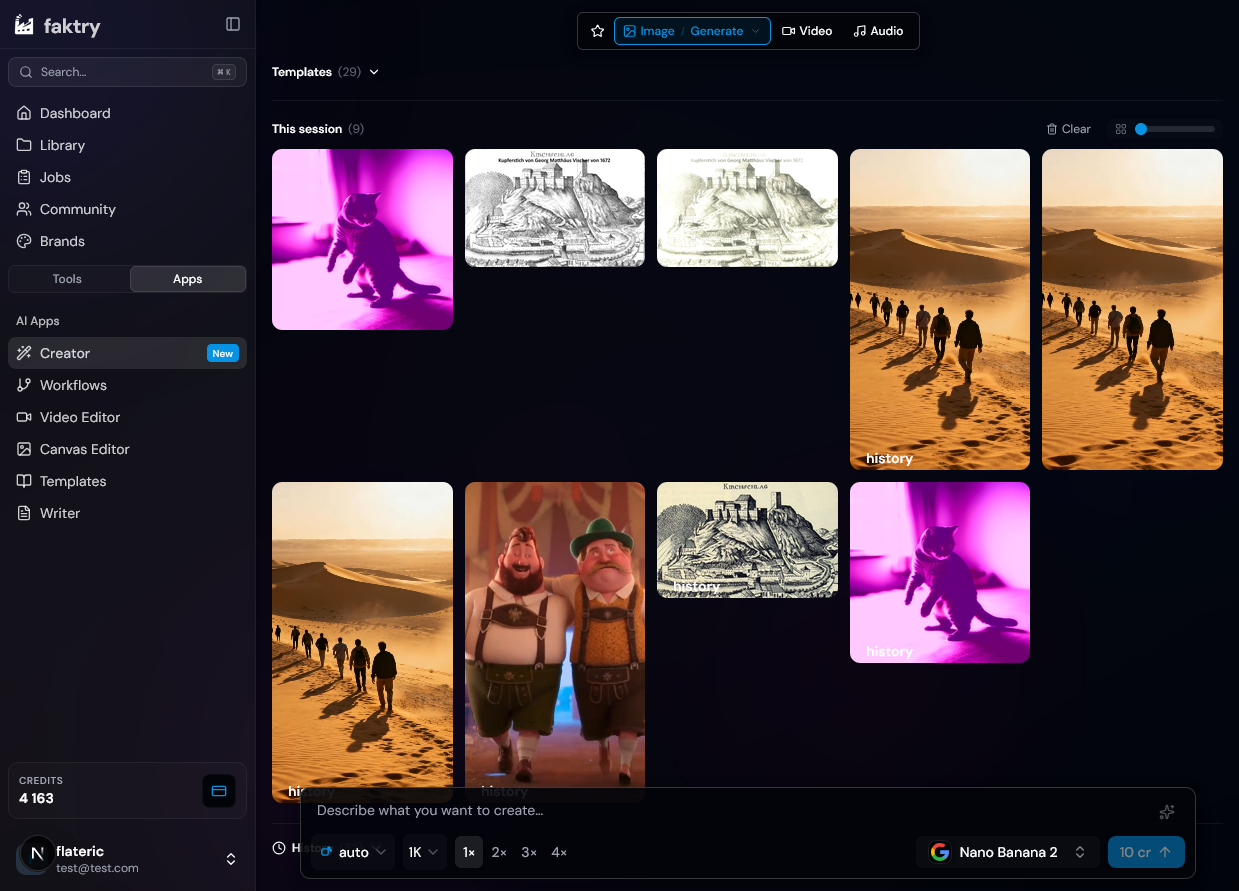
Task: Open the Image / Generate mode dropdown
Action: pyautogui.click(x=692, y=31)
